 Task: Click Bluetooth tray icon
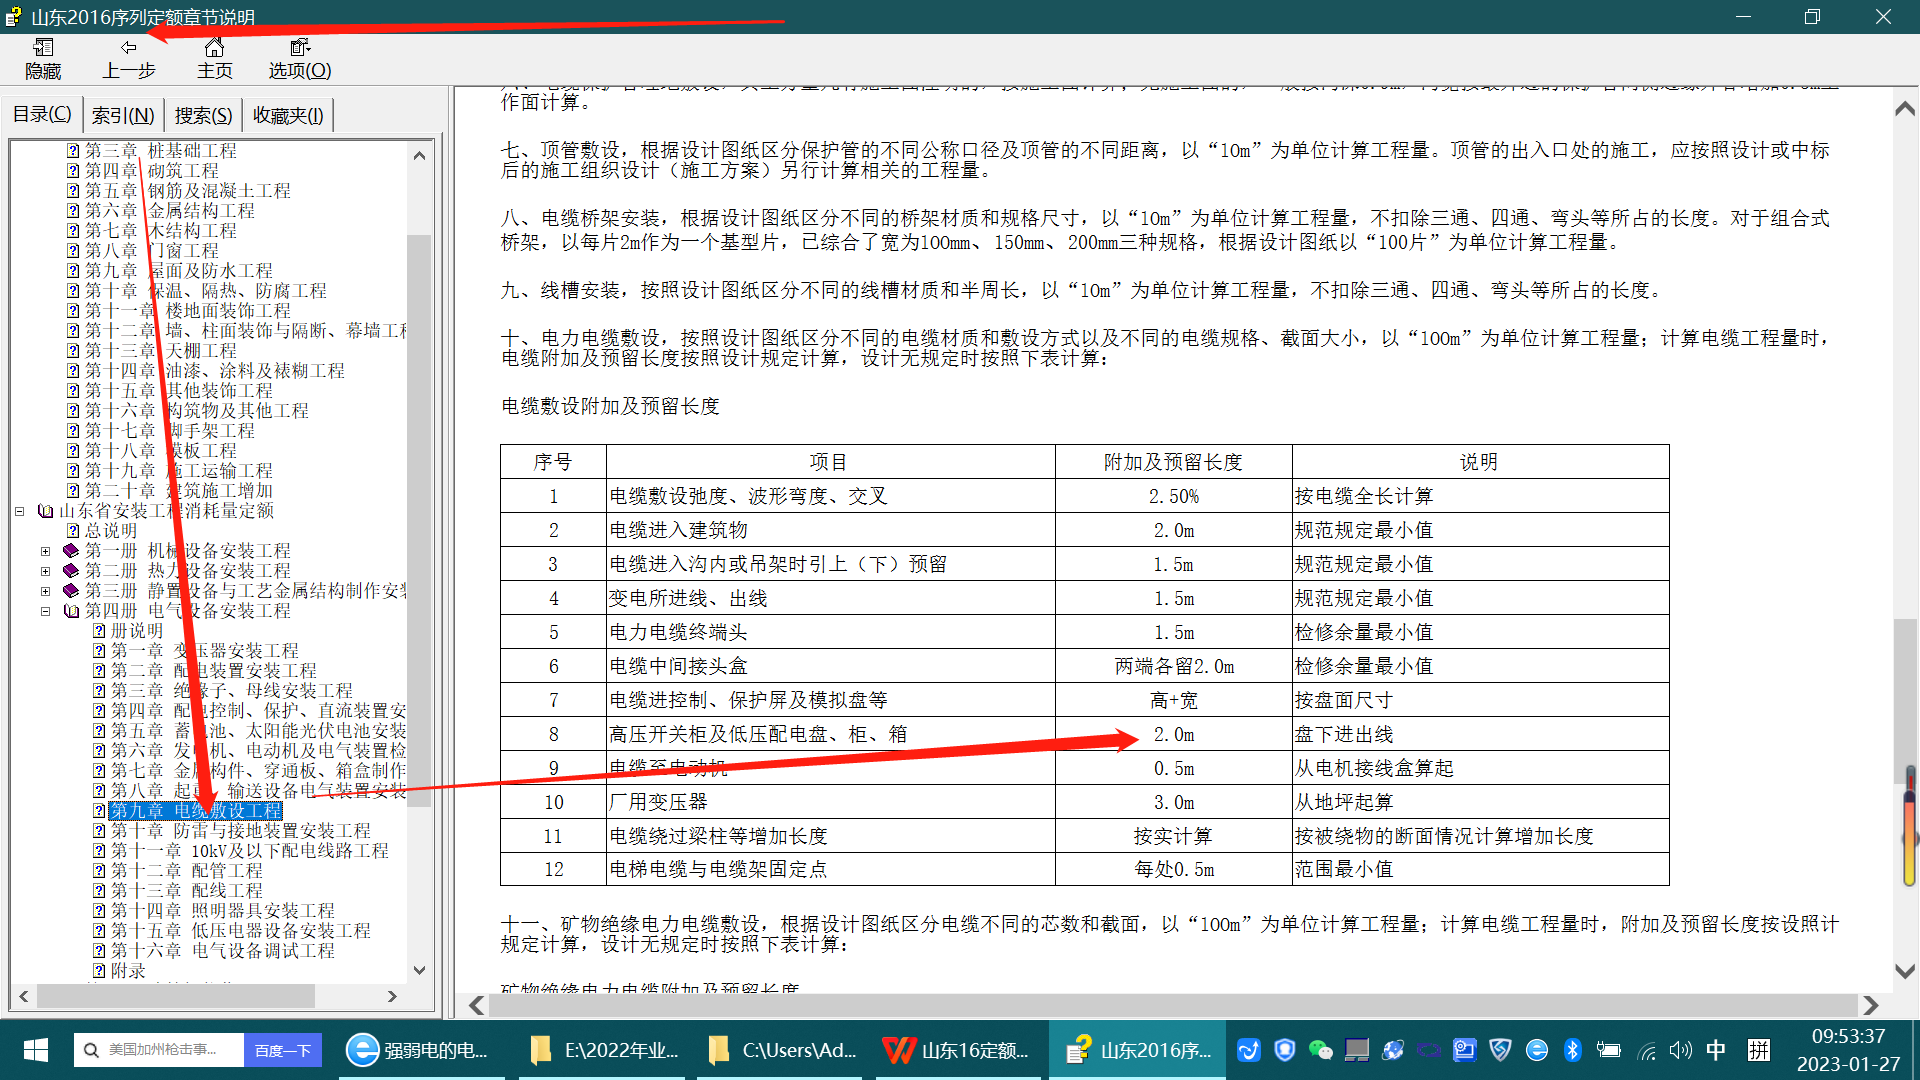point(1572,1050)
